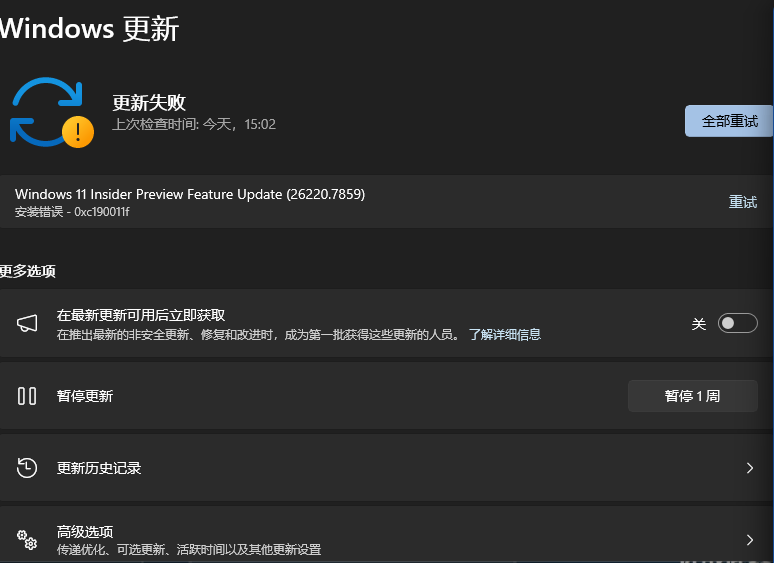The height and width of the screenshot is (563, 774).
Task: Click the megaphone icon for latest updates
Action: click(x=27, y=324)
